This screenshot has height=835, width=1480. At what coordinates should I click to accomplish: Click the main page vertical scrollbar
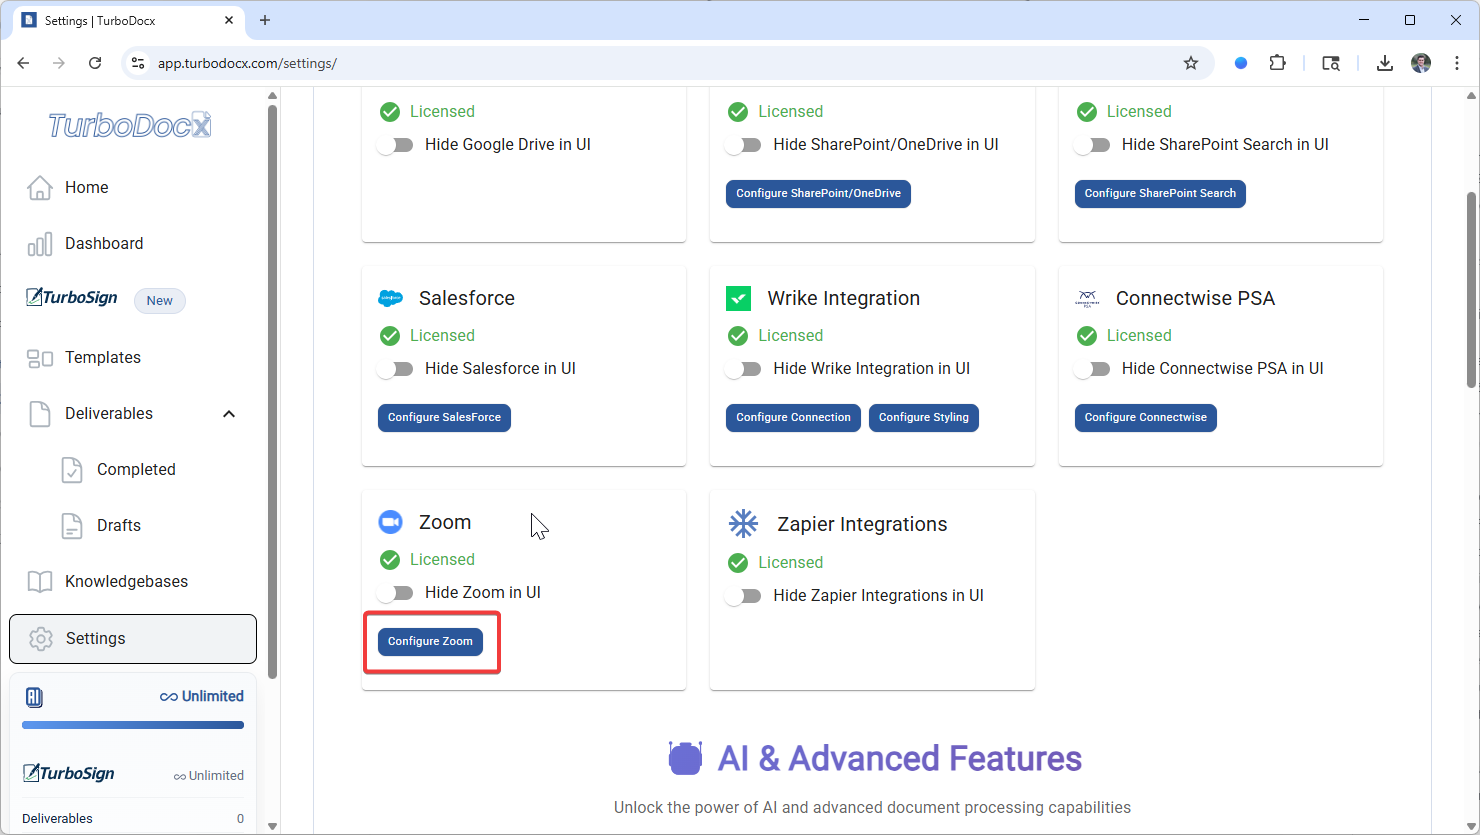pos(1471,290)
